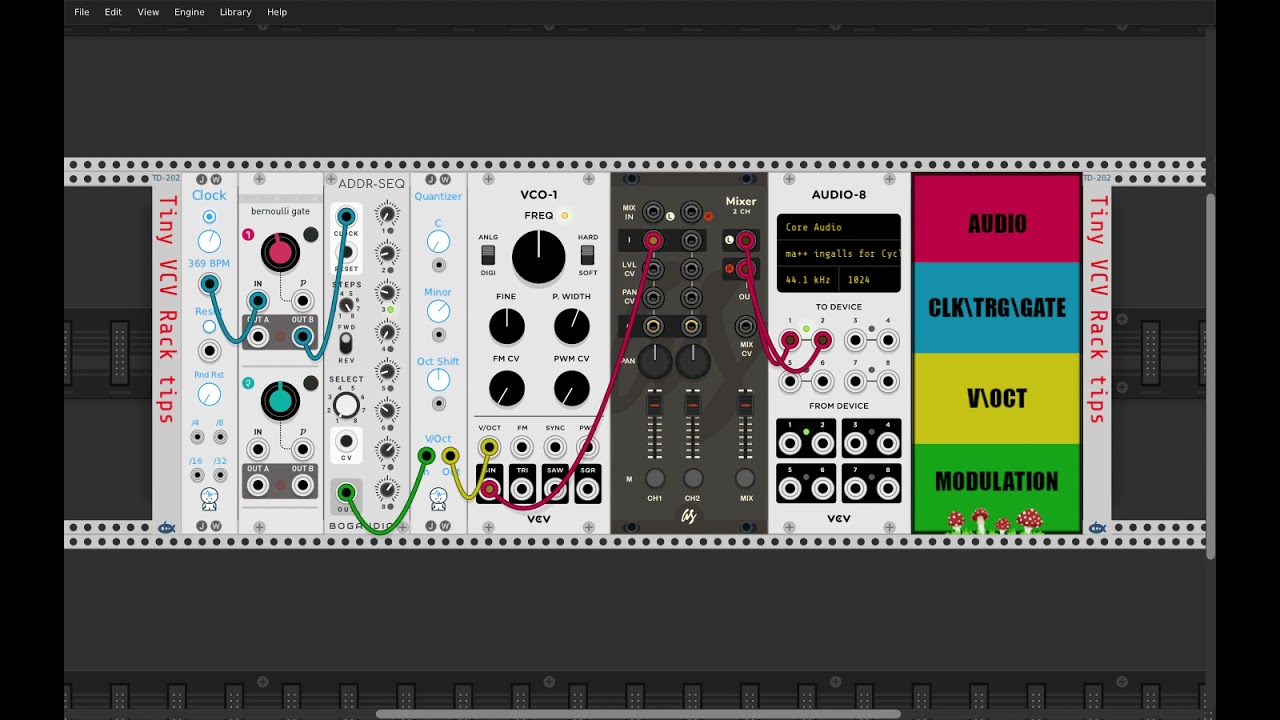Click AUDIO-8 TO DEVICE jack 3
This screenshot has width=1280, height=720.
tap(855, 341)
